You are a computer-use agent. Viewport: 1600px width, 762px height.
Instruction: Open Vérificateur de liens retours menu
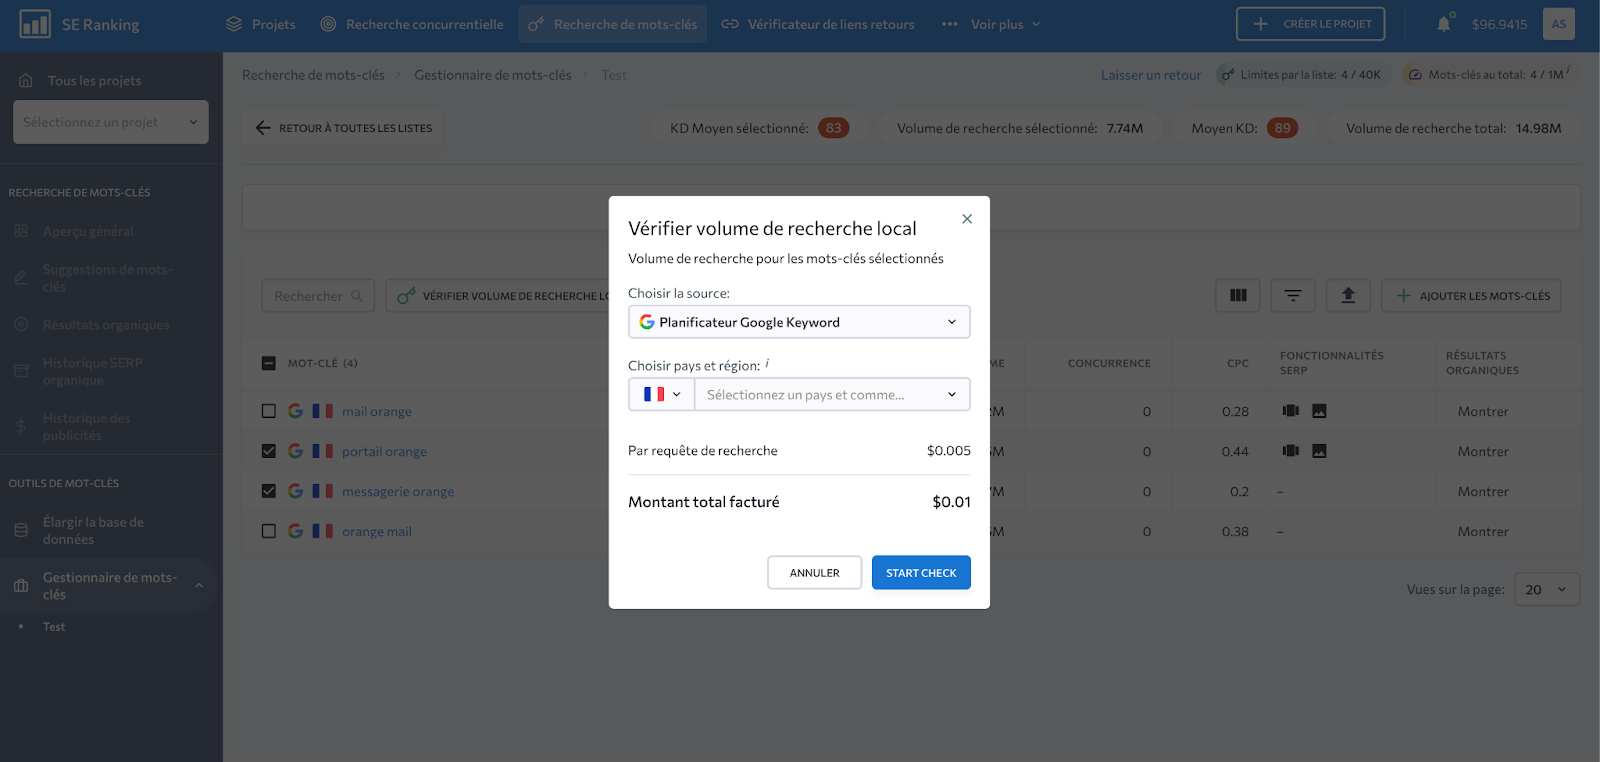click(818, 24)
